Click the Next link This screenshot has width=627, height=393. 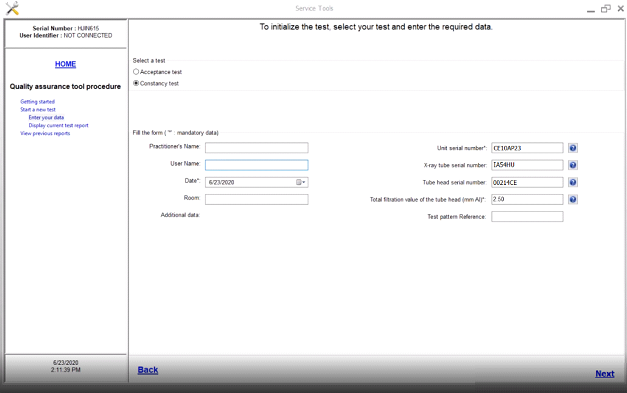pos(605,374)
